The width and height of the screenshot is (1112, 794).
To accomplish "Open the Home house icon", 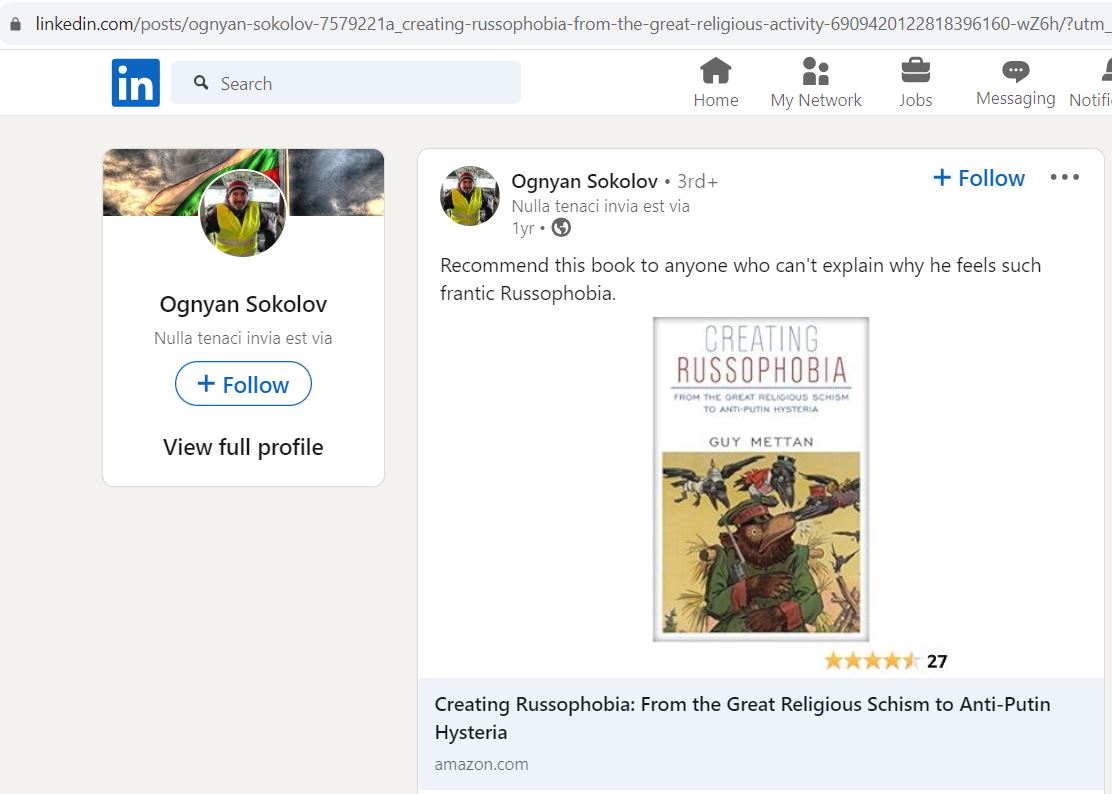I will pos(716,71).
